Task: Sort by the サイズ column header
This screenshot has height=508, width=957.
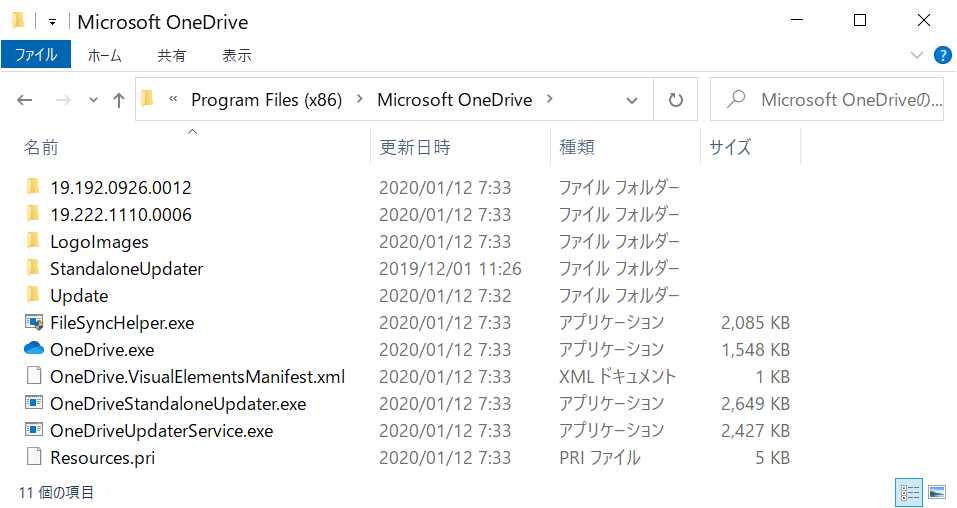Action: (x=730, y=147)
